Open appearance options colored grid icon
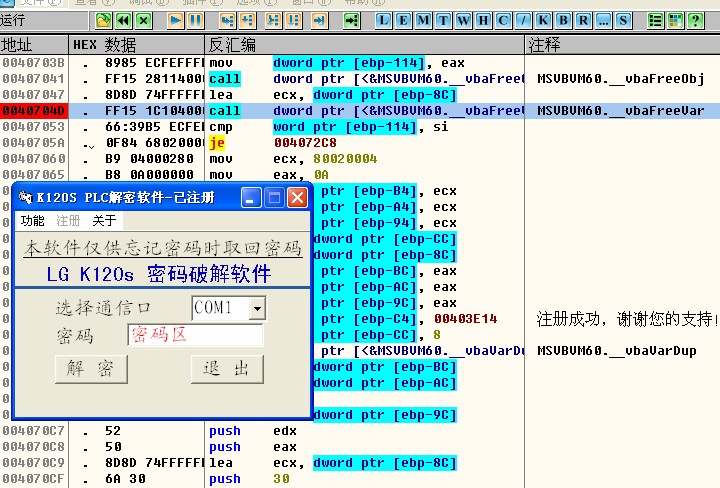 [x=675, y=21]
